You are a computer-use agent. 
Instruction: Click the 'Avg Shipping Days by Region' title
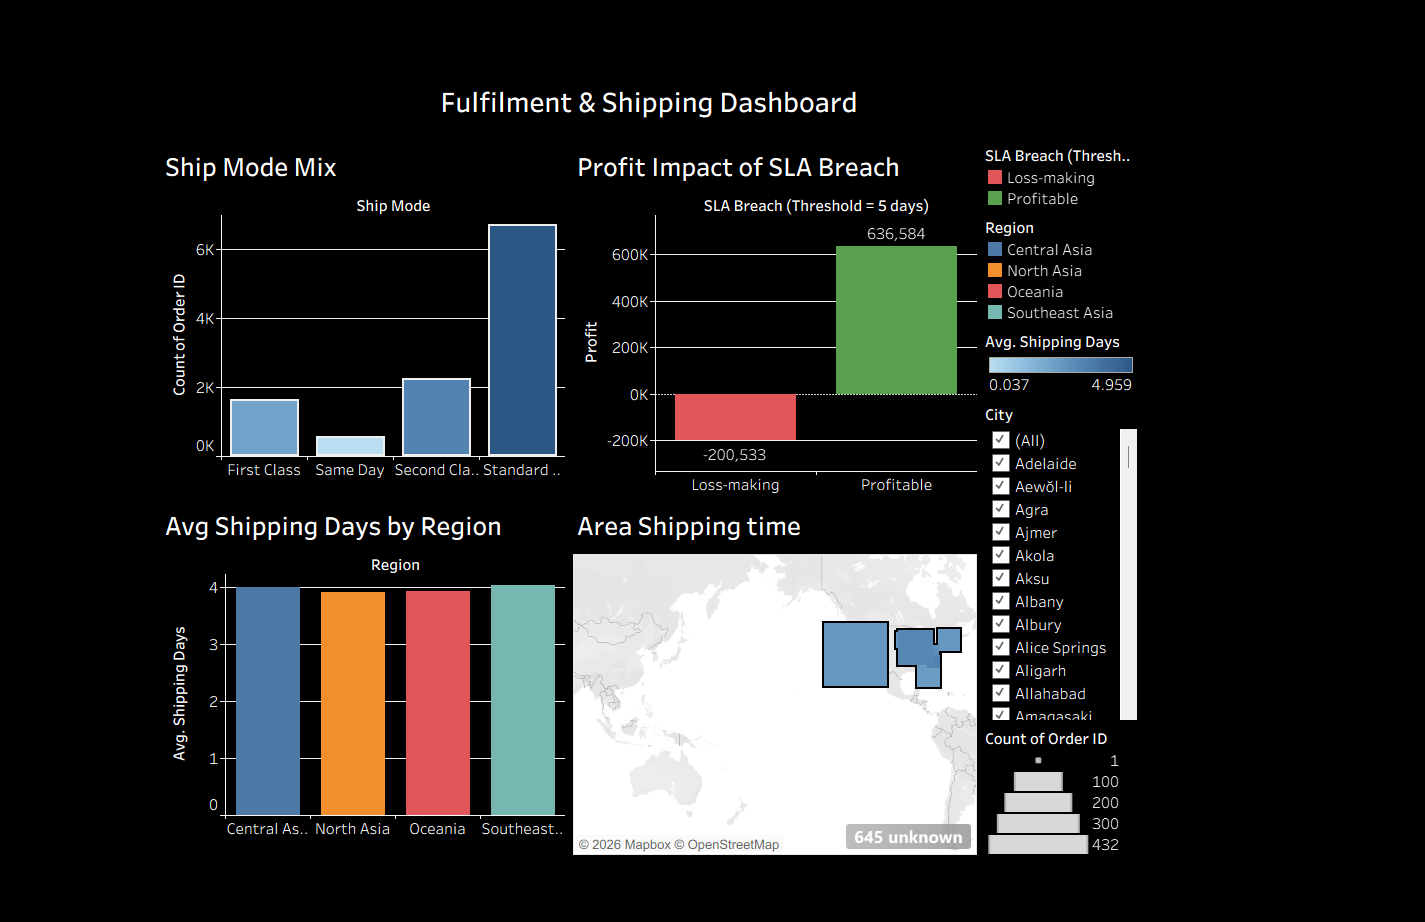333,526
